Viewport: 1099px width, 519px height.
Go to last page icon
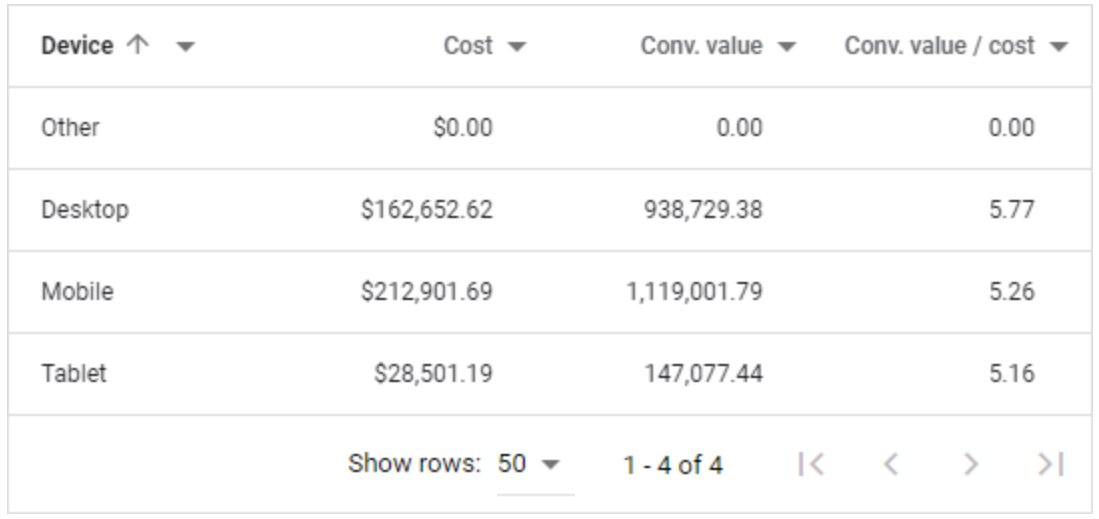coord(1051,464)
